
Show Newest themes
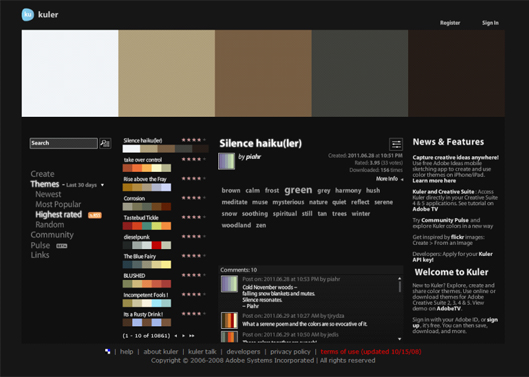(x=48, y=194)
